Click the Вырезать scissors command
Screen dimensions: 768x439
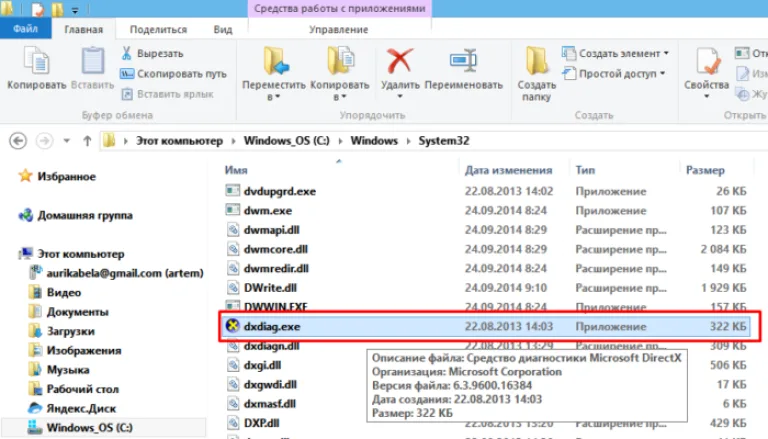click(x=152, y=53)
